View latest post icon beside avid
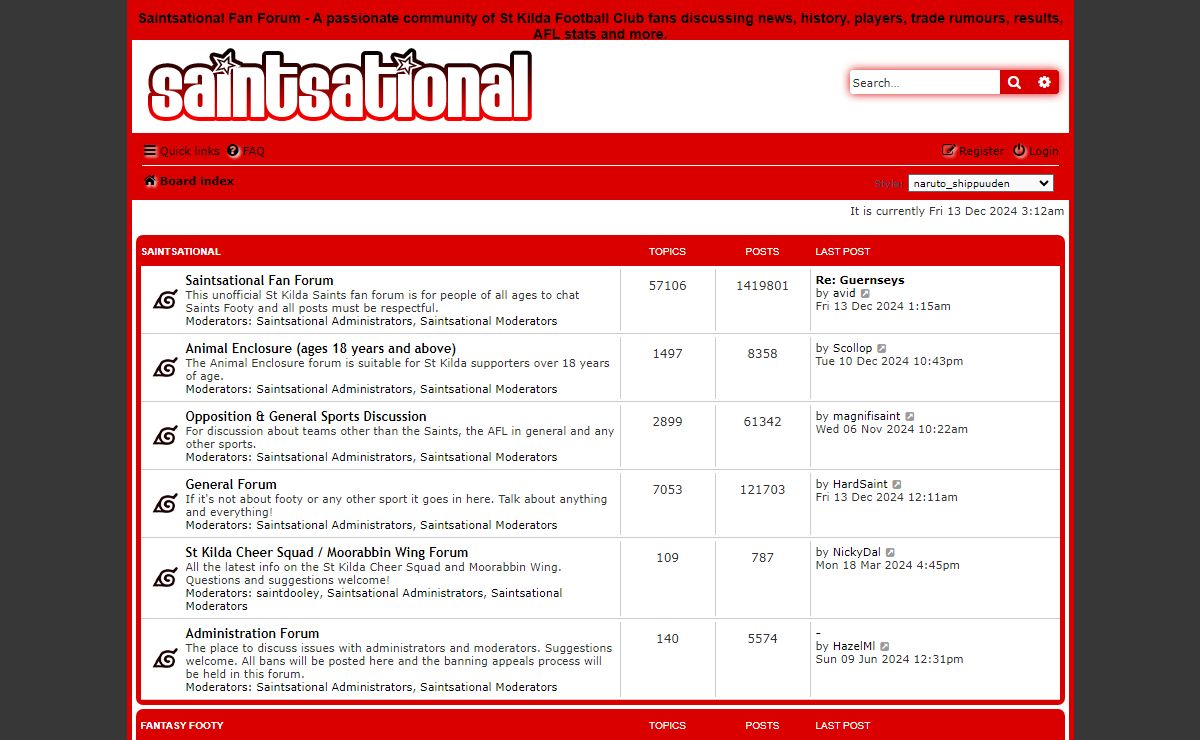This screenshot has width=1200, height=740. click(866, 294)
